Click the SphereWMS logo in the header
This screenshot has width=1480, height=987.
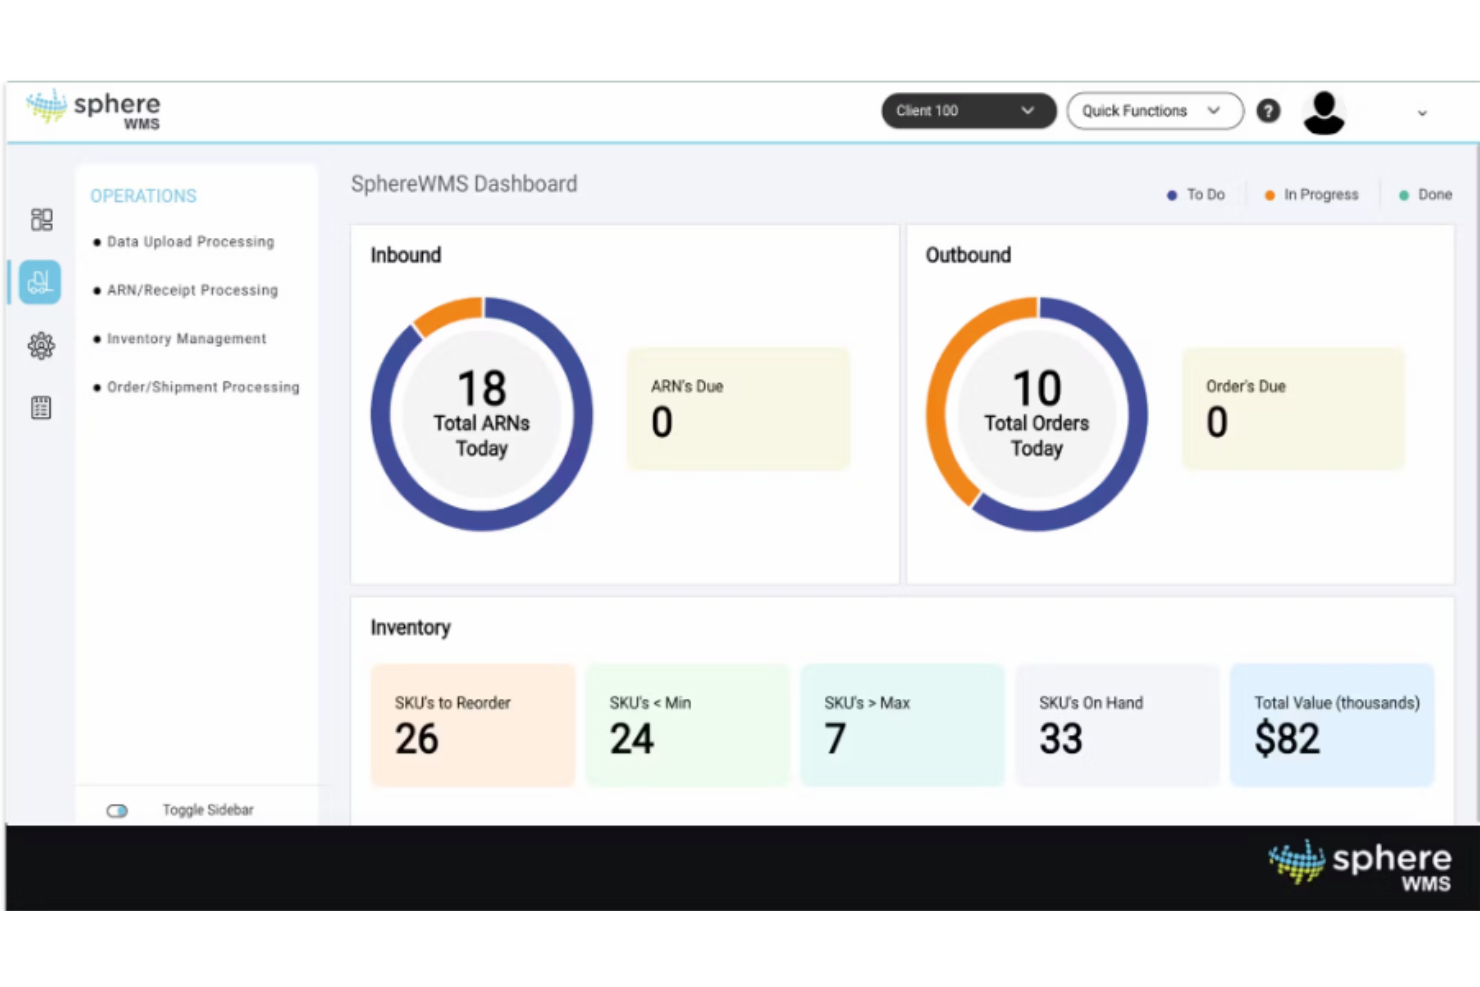[x=93, y=108]
